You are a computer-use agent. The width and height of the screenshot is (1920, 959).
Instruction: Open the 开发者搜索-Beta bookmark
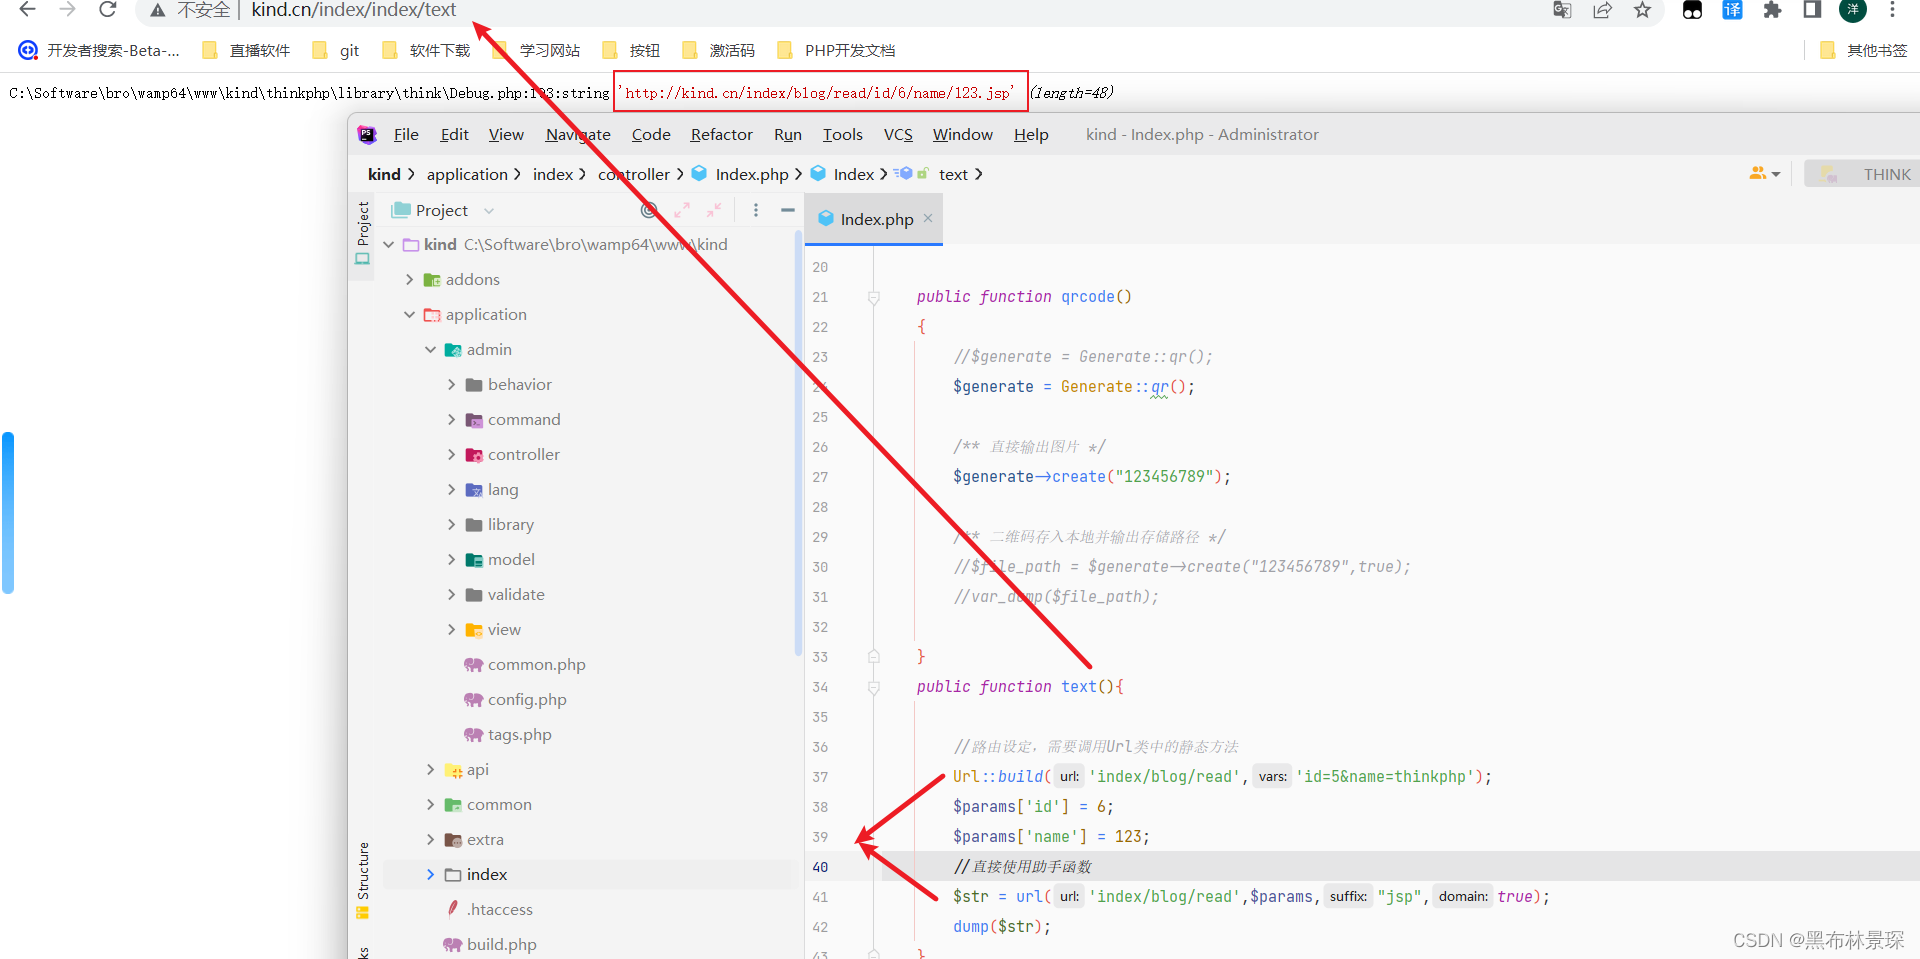pyautogui.click(x=99, y=50)
